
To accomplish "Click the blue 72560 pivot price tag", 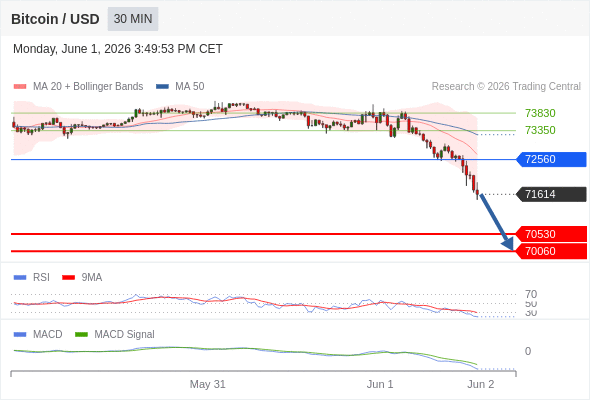I will (x=551, y=160).
